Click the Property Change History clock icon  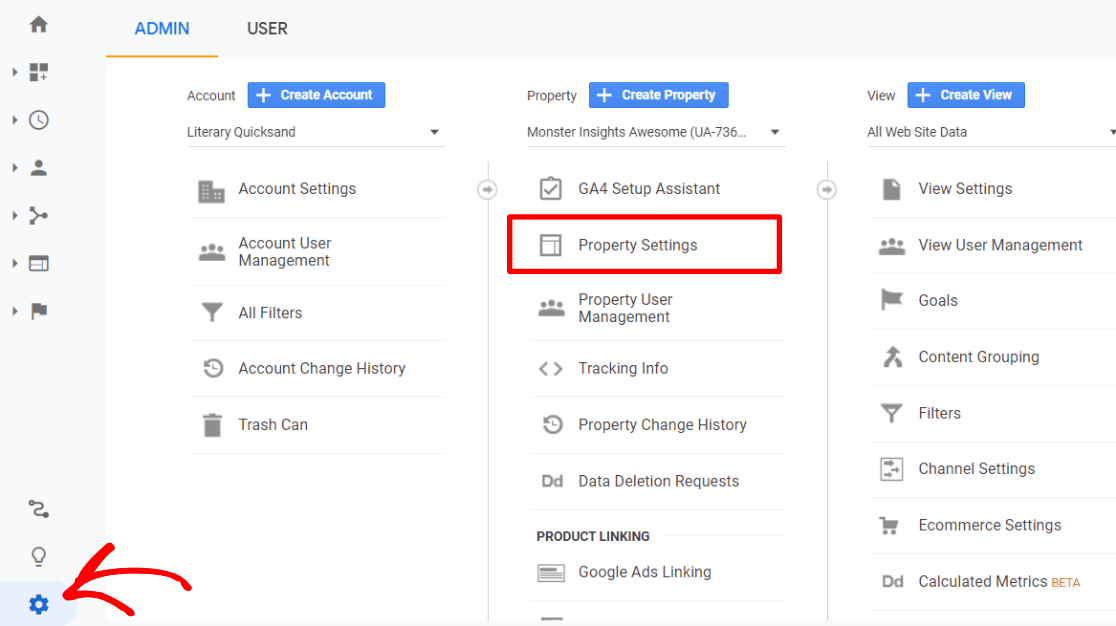pos(552,425)
